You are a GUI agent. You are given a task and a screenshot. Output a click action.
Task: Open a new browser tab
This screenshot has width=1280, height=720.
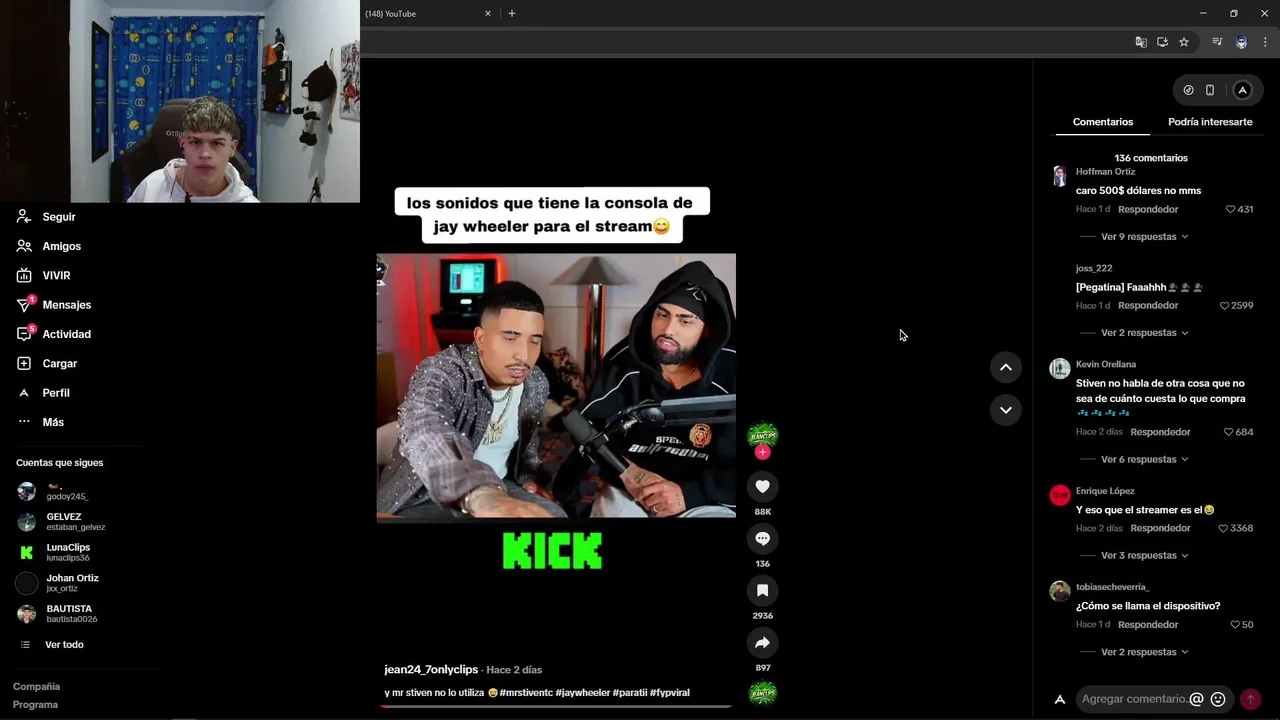[x=512, y=13]
